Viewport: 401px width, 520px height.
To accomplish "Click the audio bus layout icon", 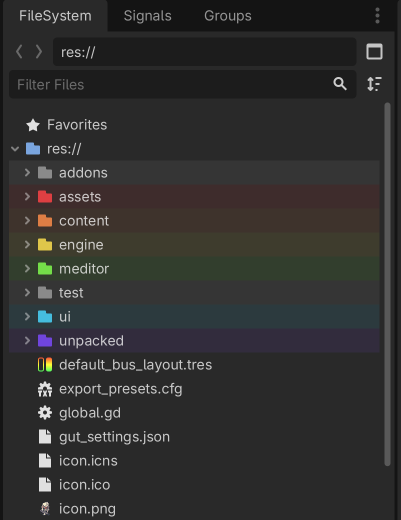I will (45, 365).
